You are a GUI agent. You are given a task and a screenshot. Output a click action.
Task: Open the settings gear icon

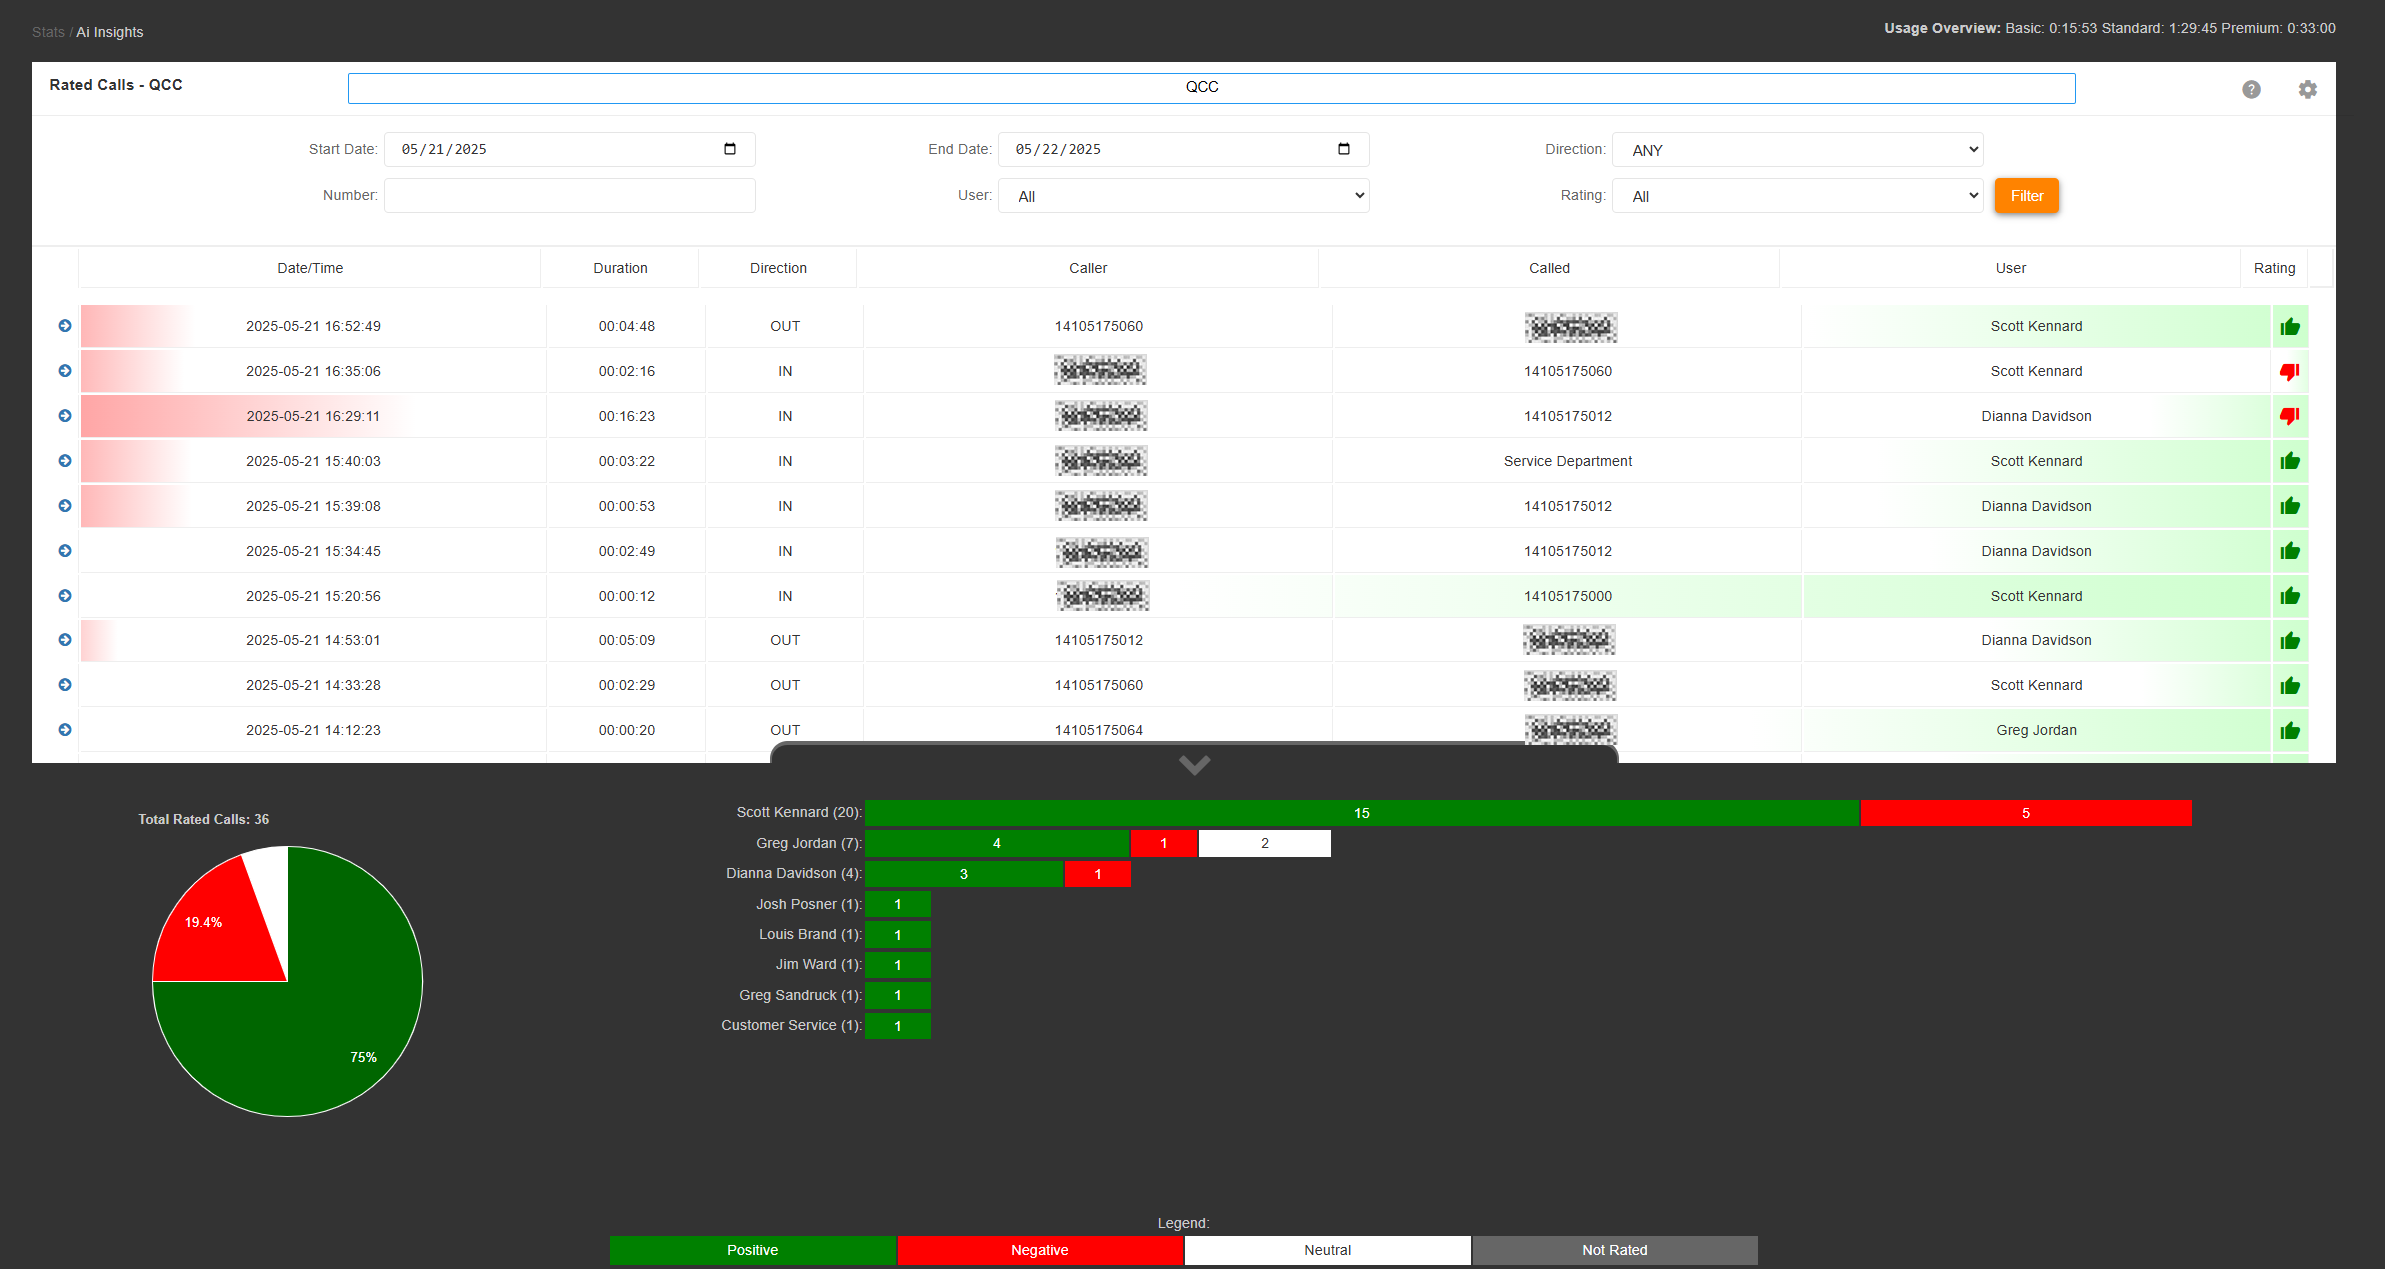[x=2307, y=89]
